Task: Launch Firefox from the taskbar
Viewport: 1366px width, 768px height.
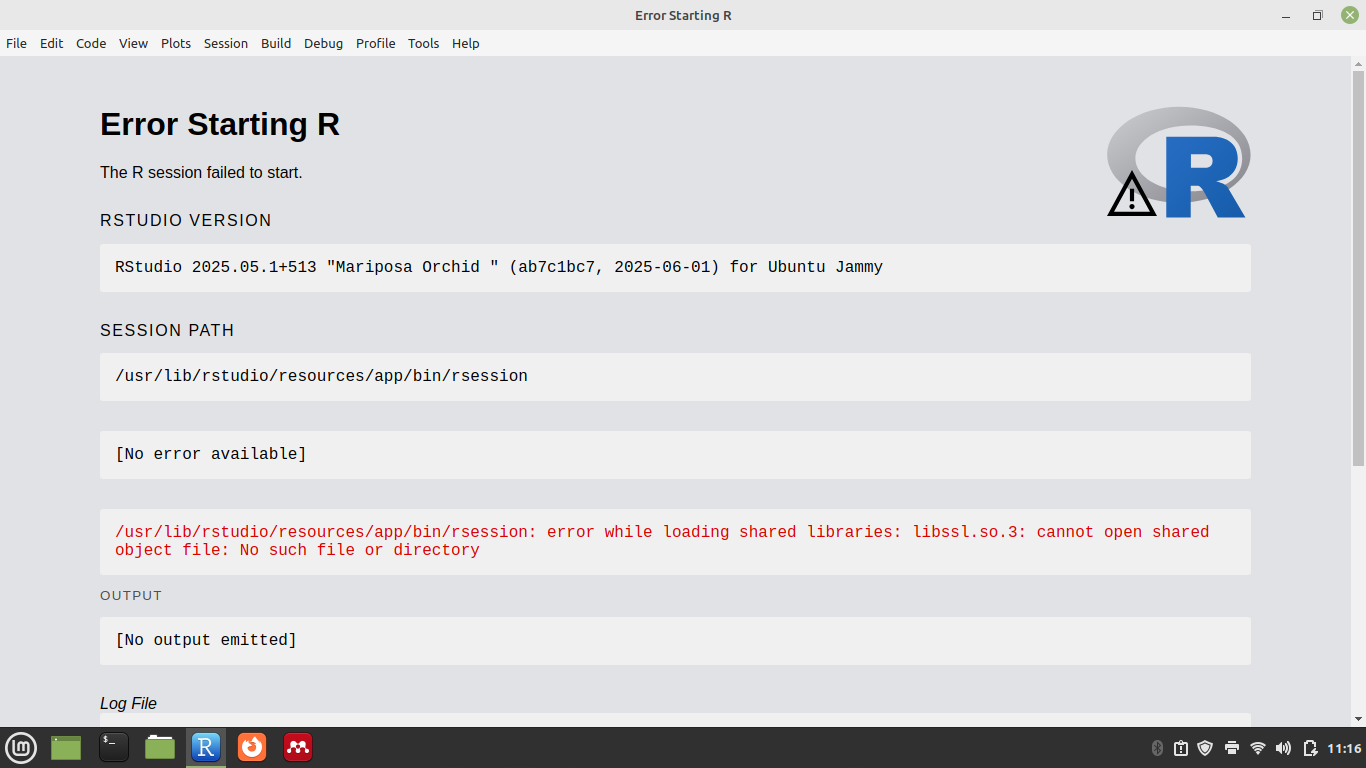Action: tap(252, 747)
